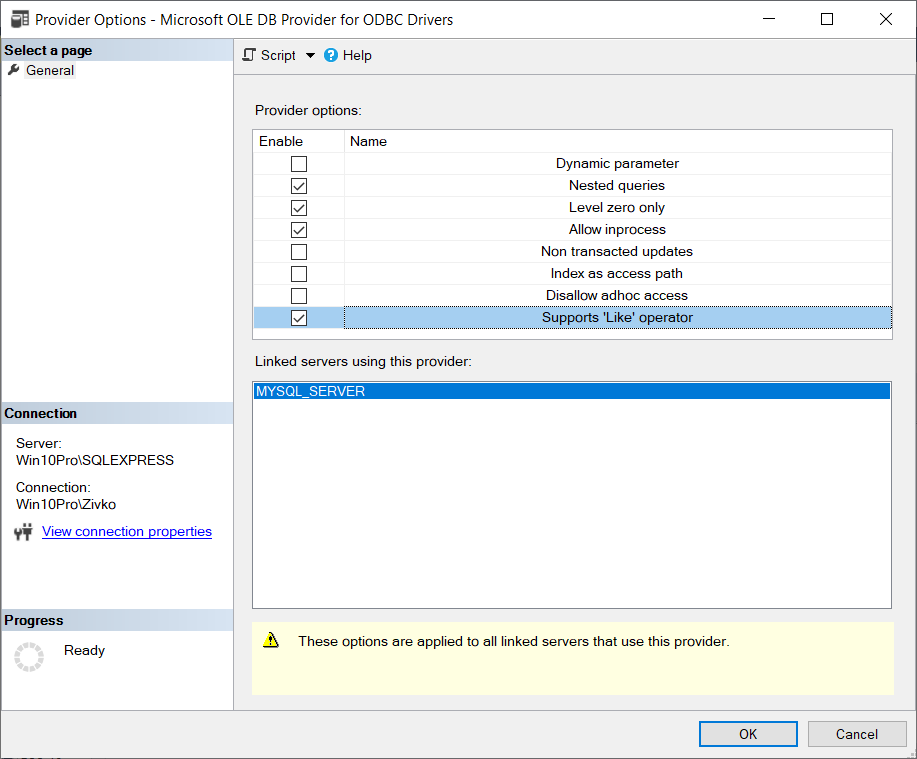Click the Script toolbar label
Image resolution: width=917 pixels, height=759 pixels.
tap(278, 56)
